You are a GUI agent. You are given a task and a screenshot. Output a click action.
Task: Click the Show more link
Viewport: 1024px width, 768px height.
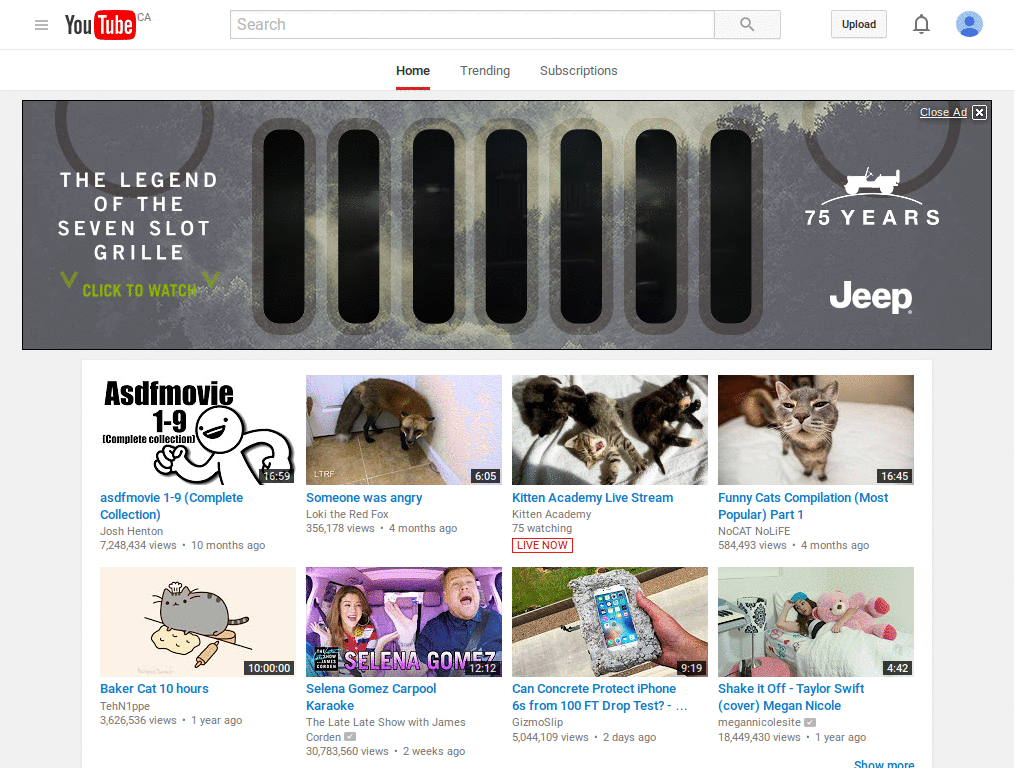click(x=884, y=763)
